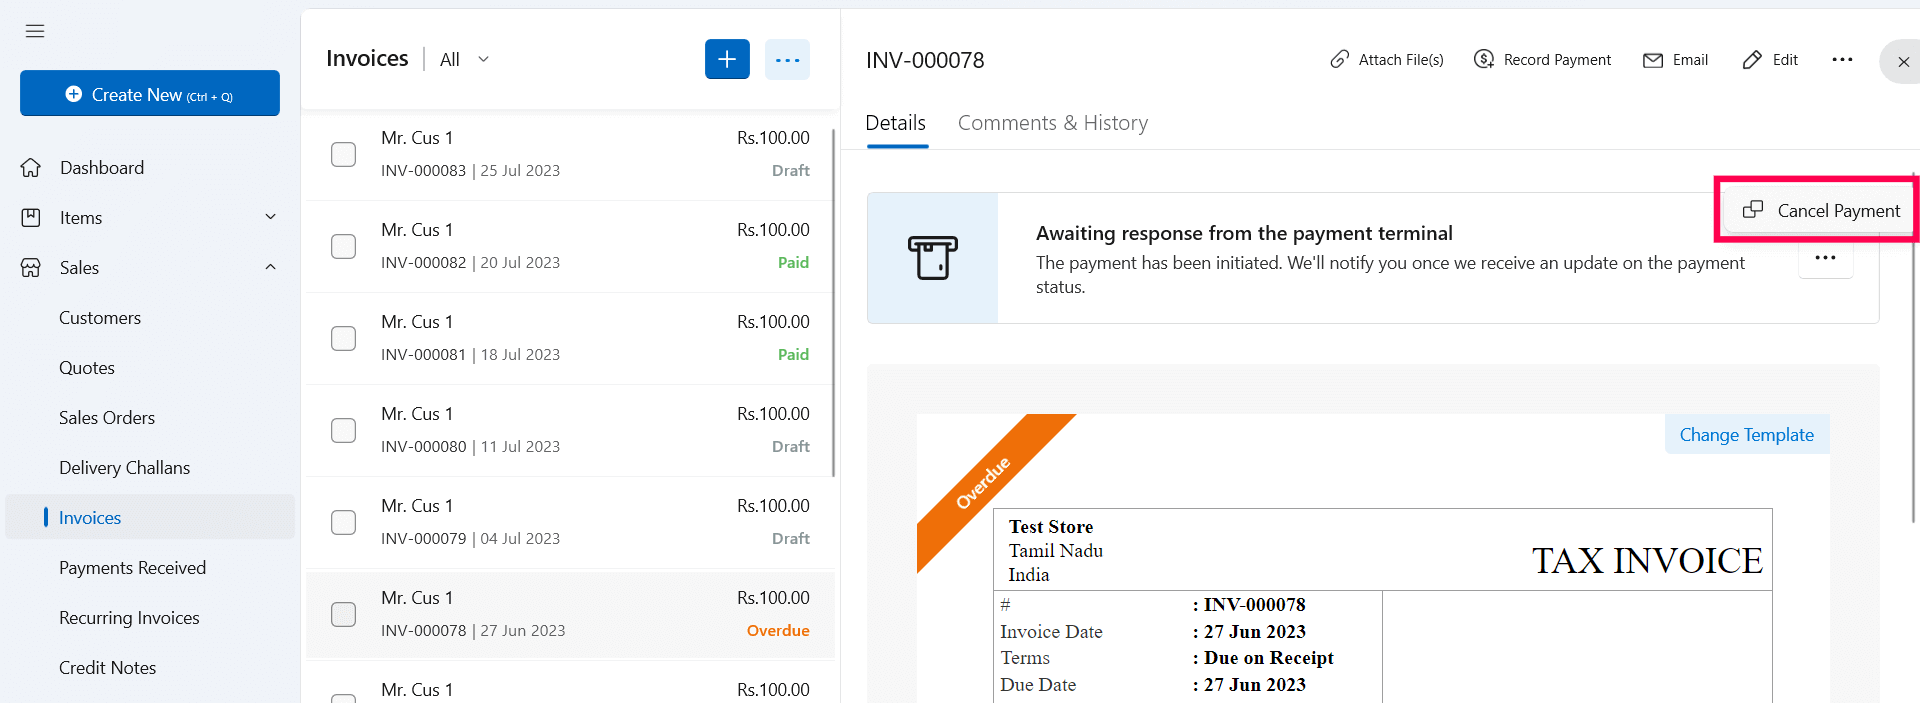Screen dimensions: 1920x703
Task: Check the box for overdue INV-000078
Action: tap(343, 614)
